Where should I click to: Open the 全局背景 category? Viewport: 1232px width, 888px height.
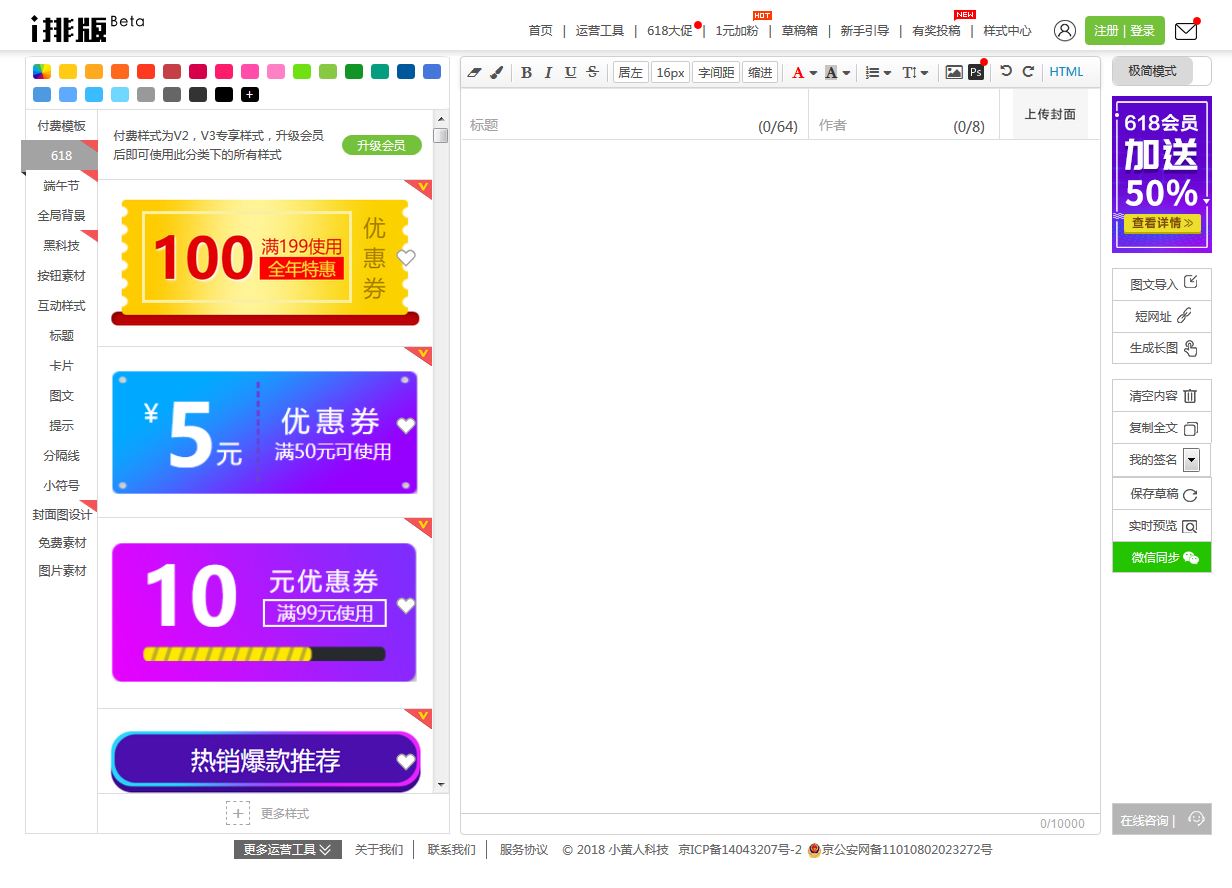(x=61, y=215)
